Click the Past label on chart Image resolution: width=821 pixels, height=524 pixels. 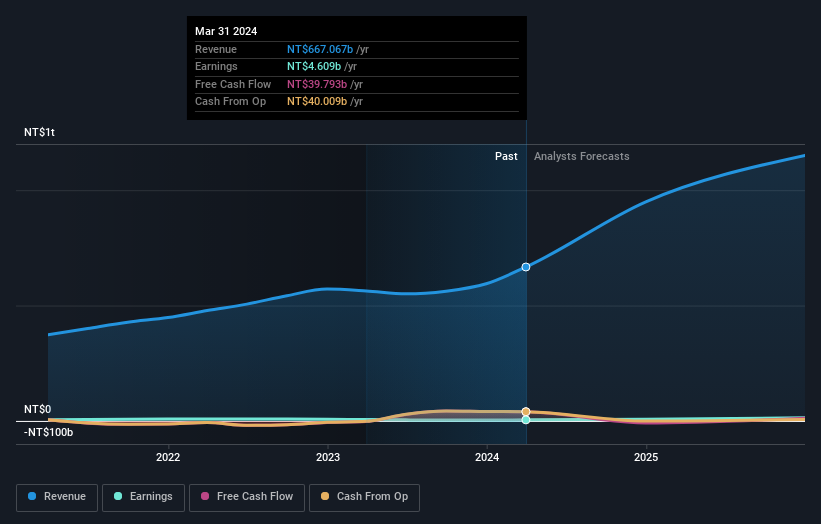pyautogui.click(x=506, y=157)
